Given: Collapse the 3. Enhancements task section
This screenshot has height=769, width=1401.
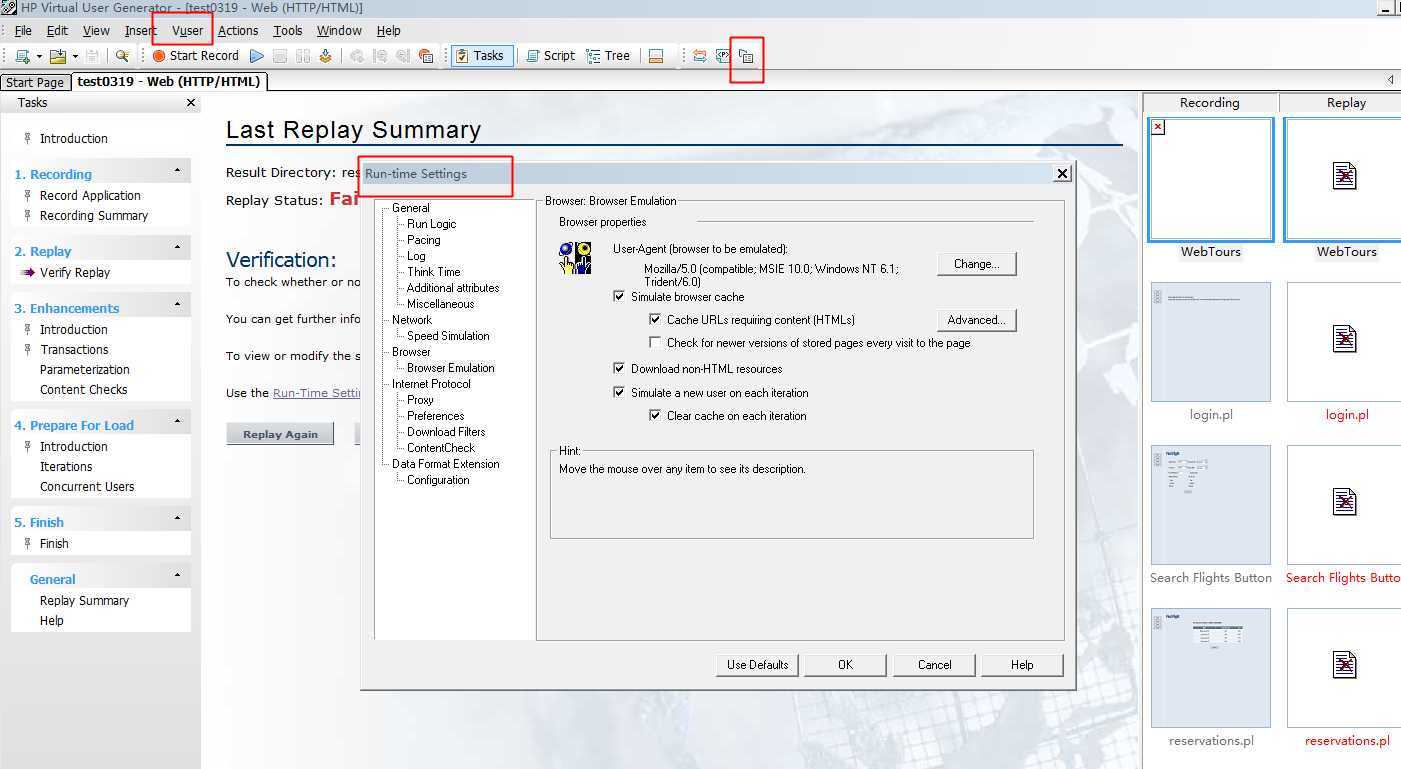Looking at the screenshot, I should [x=178, y=305].
